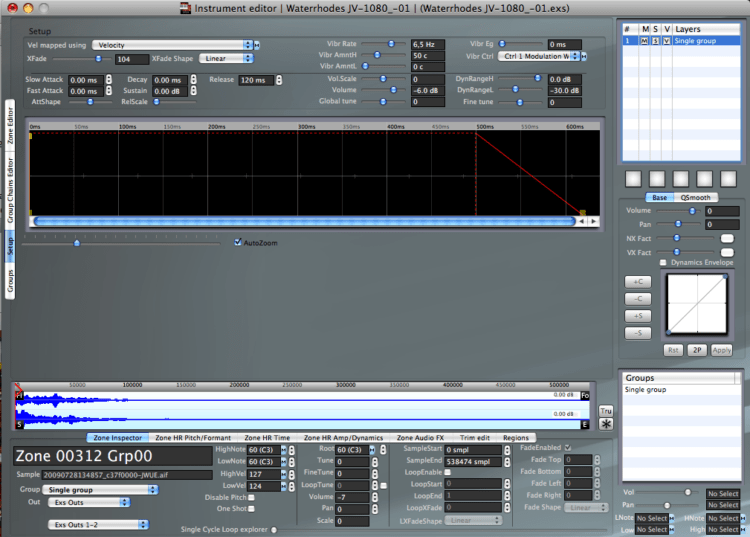750x537 pixels.
Task: Click the Rst reset button
Action: [x=673, y=350]
